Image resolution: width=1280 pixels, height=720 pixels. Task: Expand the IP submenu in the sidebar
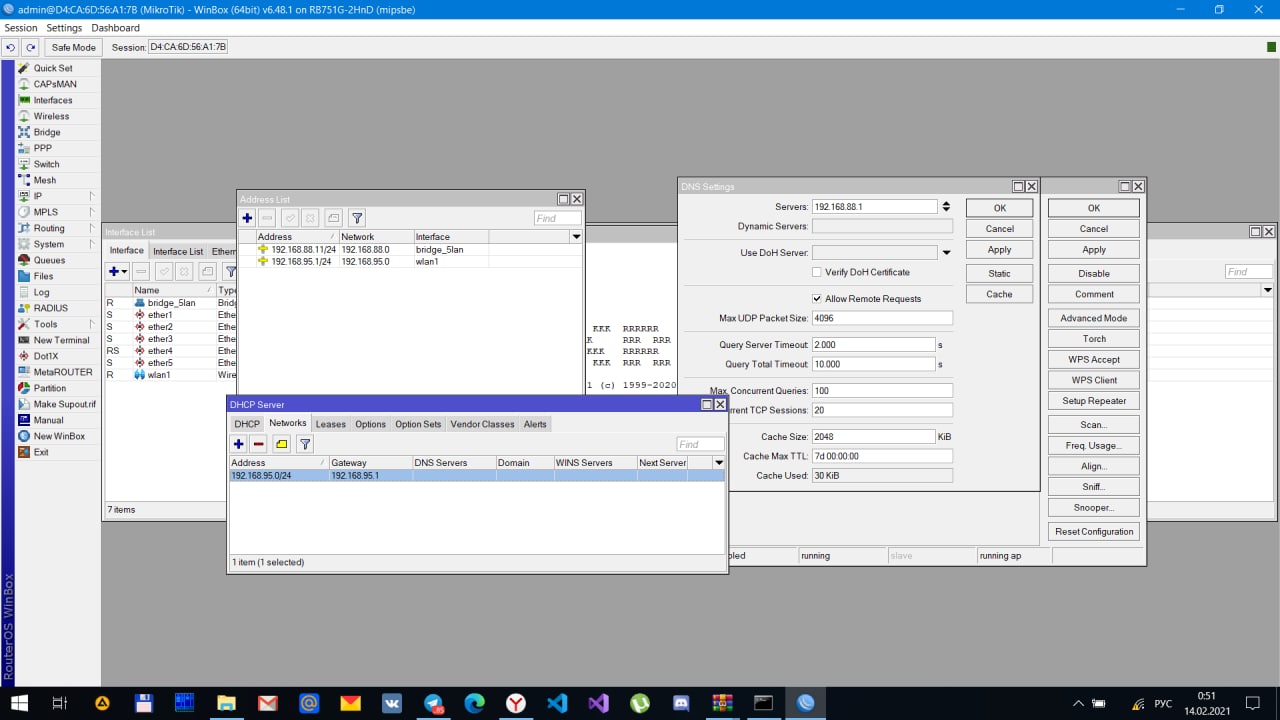tap(91, 196)
